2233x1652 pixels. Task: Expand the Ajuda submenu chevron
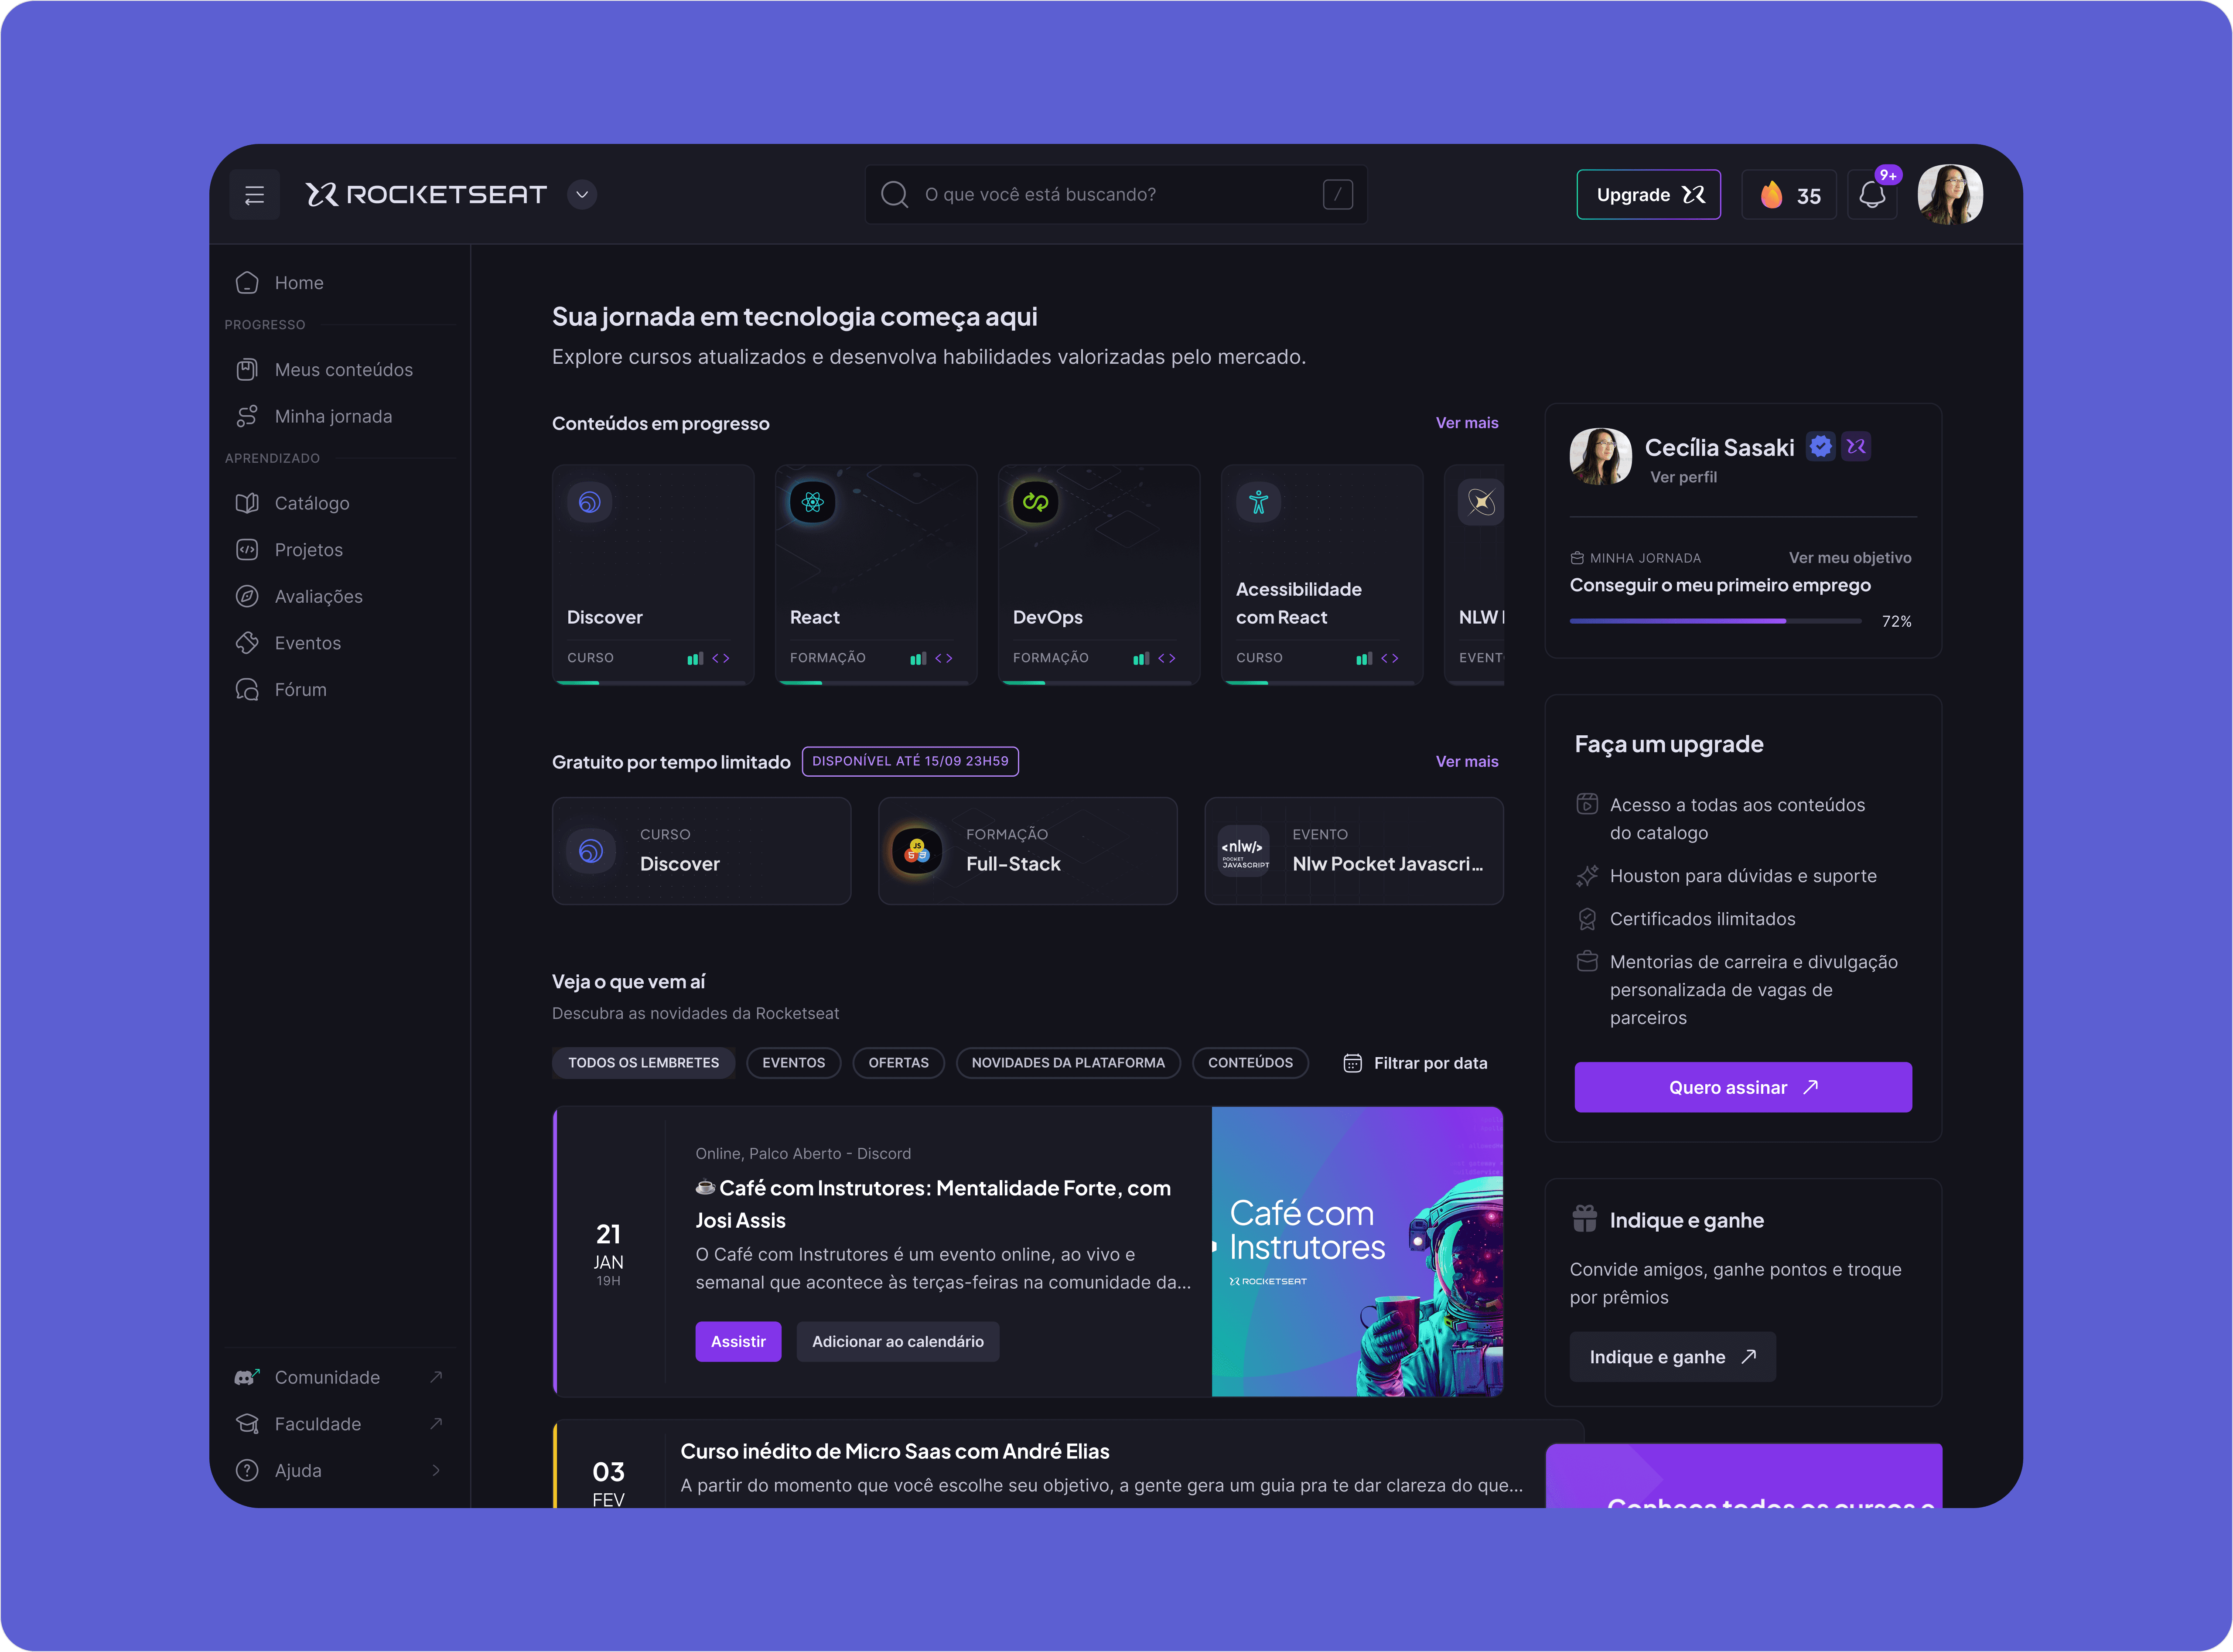(x=436, y=1471)
